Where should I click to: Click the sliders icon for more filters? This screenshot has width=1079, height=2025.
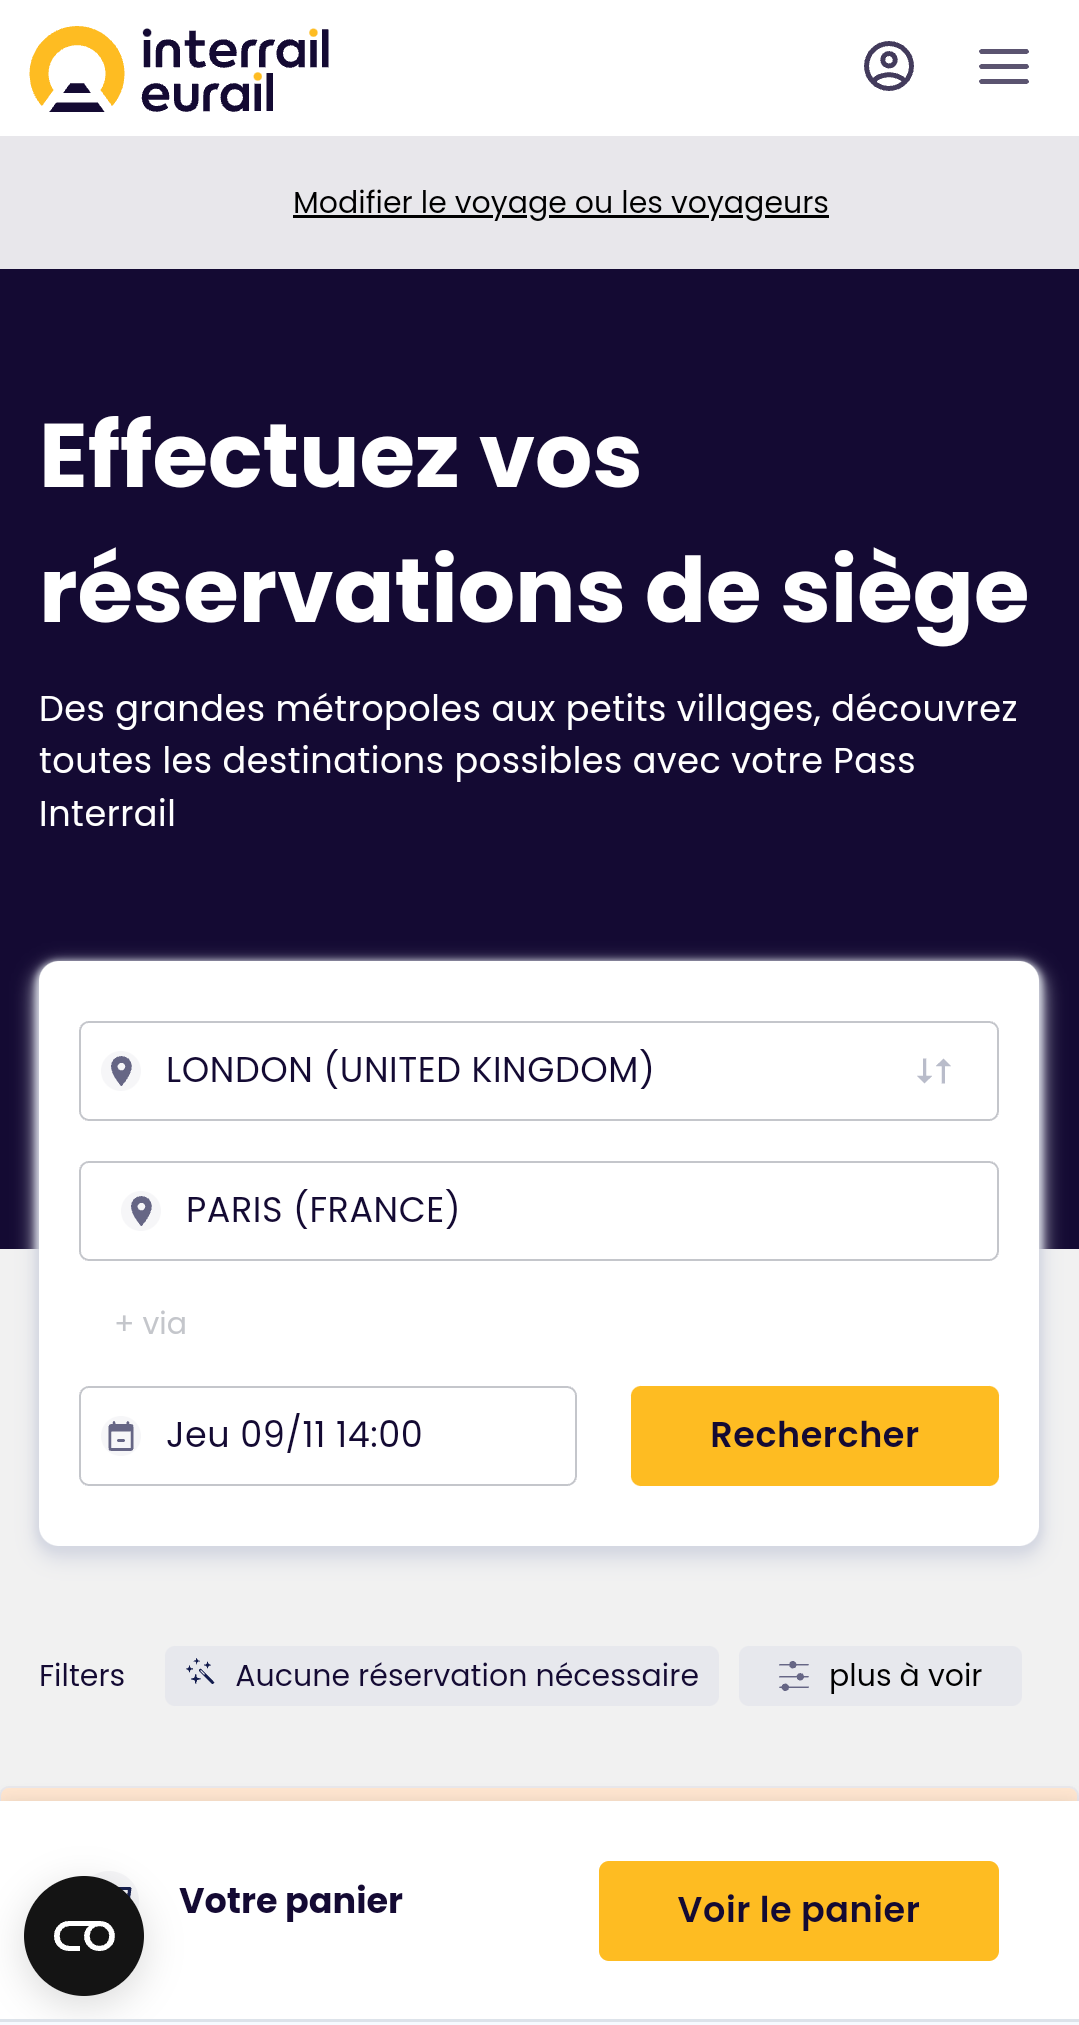coord(794,1675)
